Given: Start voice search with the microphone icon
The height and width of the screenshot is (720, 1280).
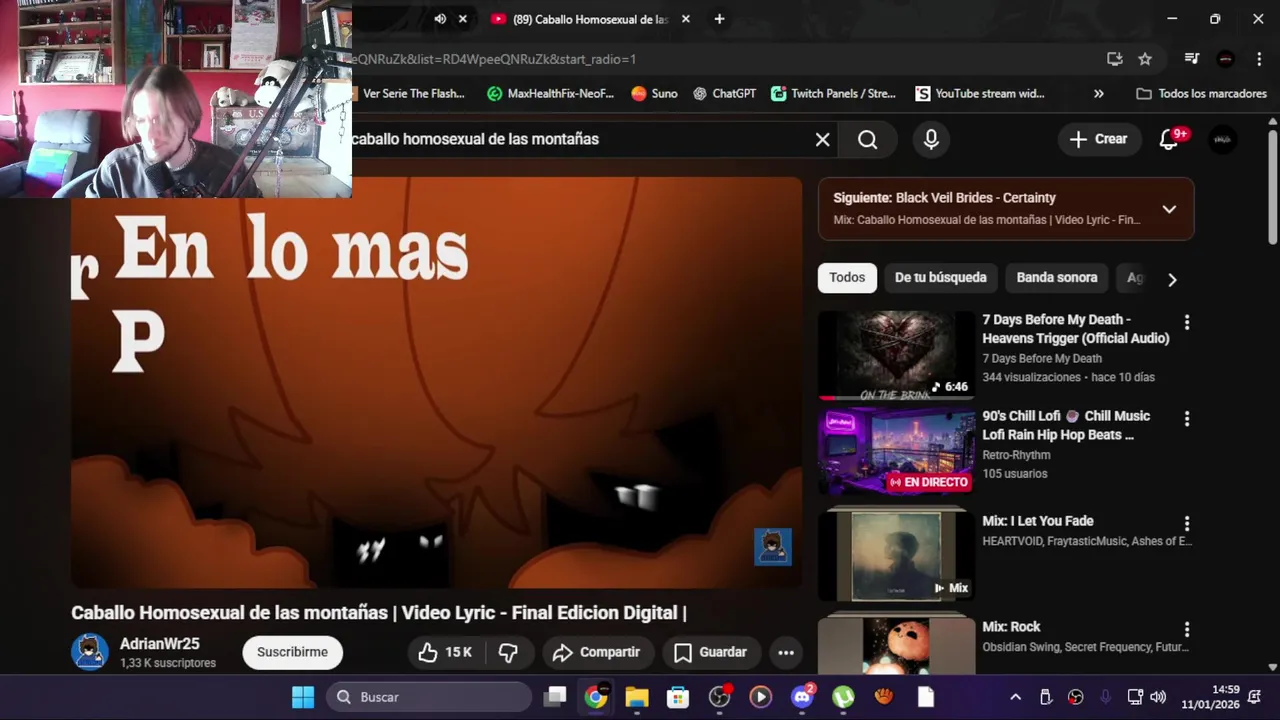Looking at the screenshot, I should pos(931,140).
